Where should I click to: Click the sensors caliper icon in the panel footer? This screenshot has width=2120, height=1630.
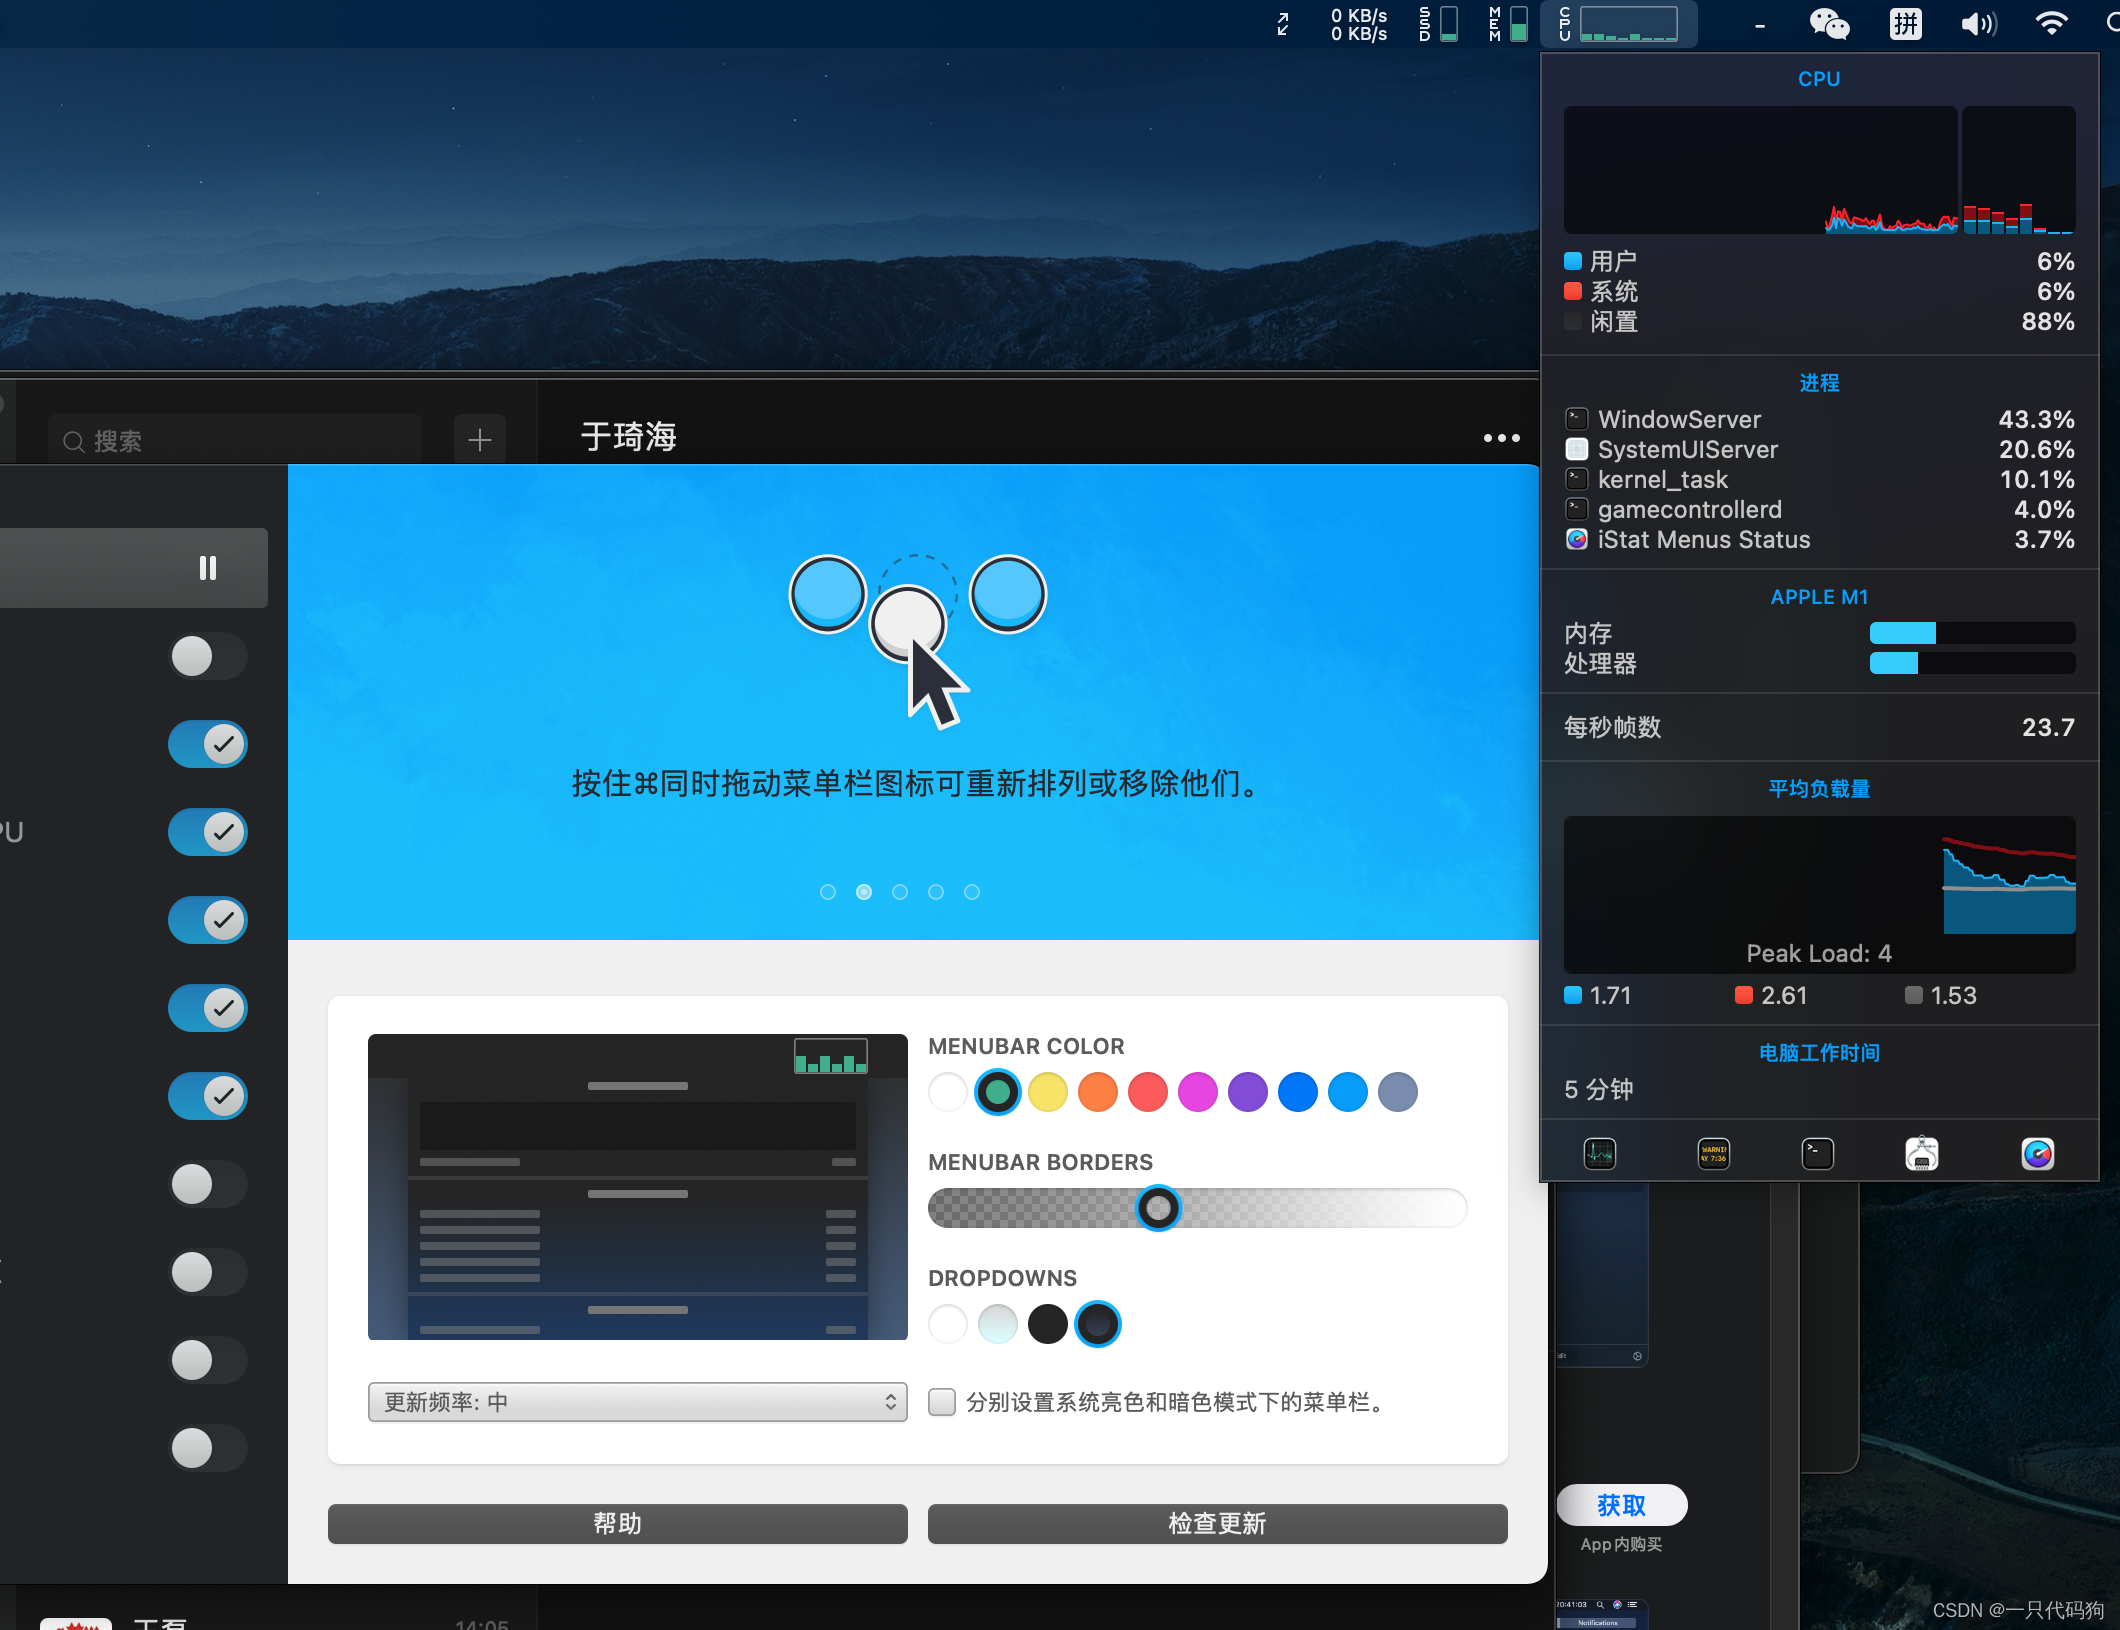(x=1922, y=1153)
